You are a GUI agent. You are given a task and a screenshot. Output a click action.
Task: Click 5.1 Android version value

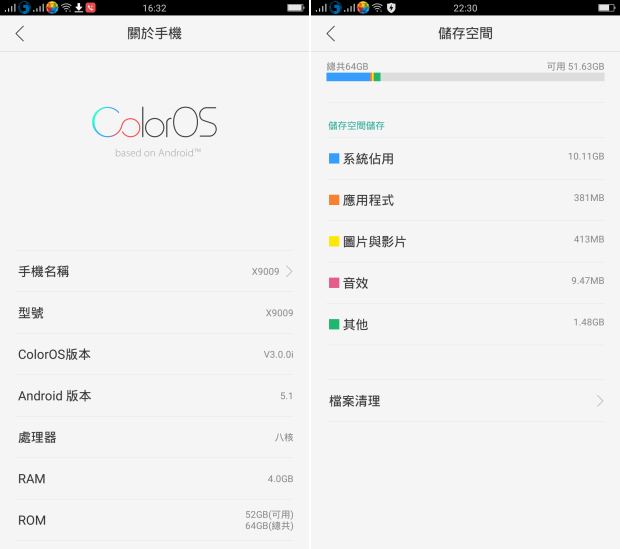(x=287, y=396)
